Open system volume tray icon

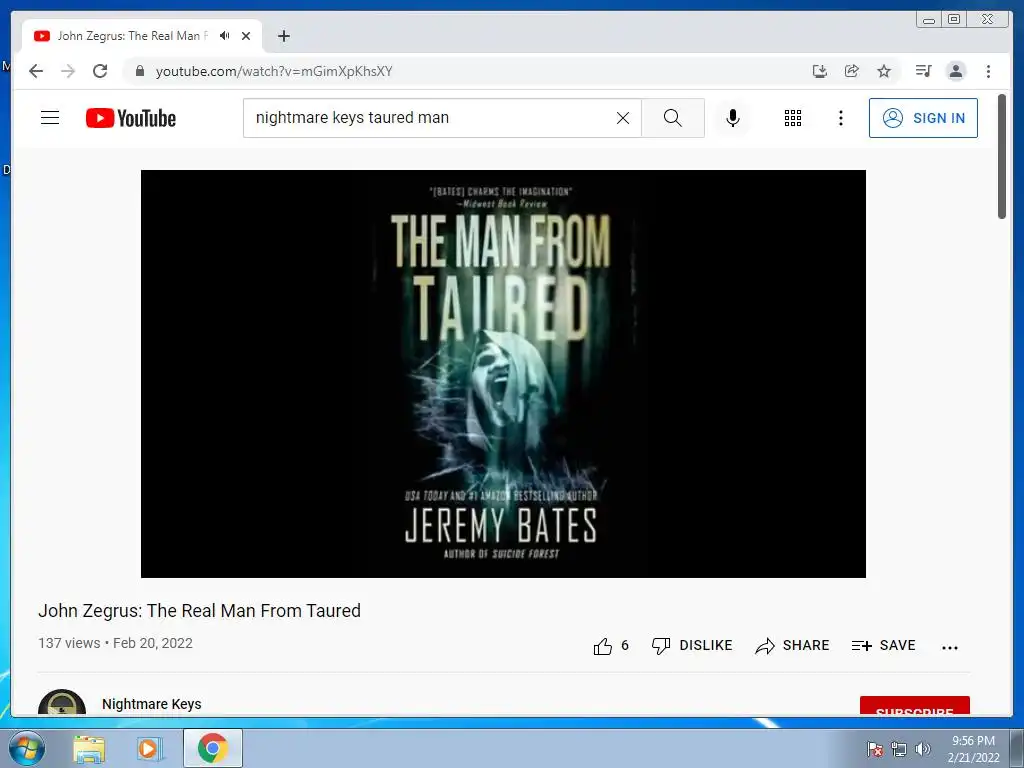(x=923, y=749)
